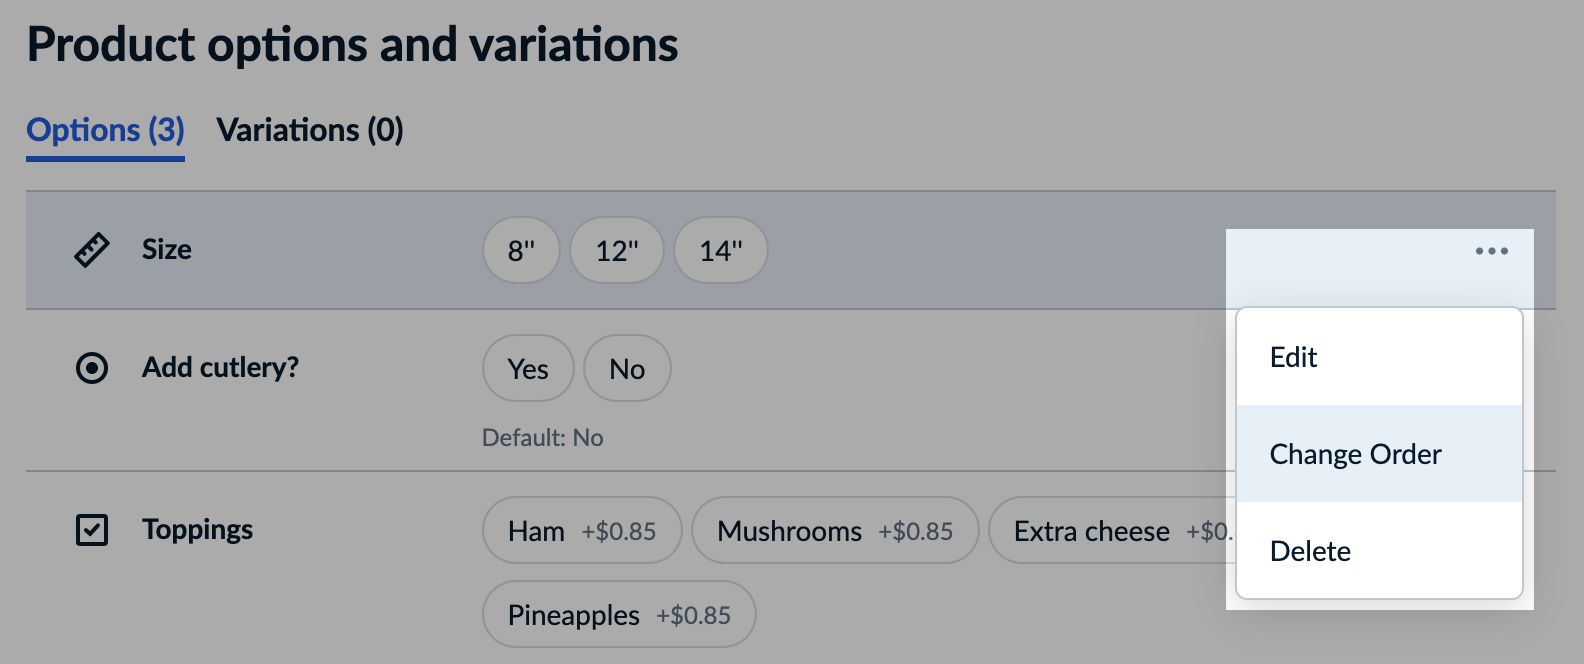This screenshot has height=664, width=1584.
Task: Click the radio button icon beside Add cutlery?
Action: point(91,368)
